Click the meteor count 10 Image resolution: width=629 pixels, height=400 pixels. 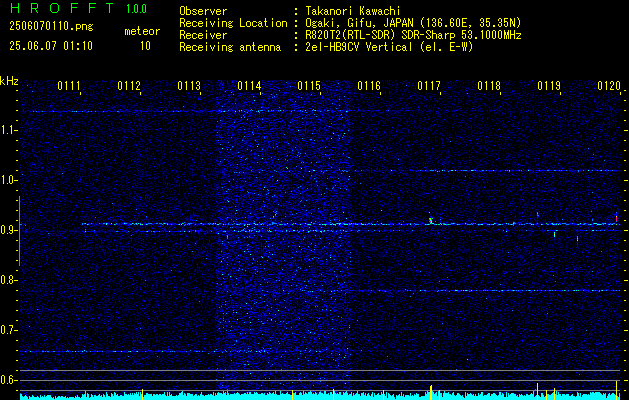click(145, 46)
